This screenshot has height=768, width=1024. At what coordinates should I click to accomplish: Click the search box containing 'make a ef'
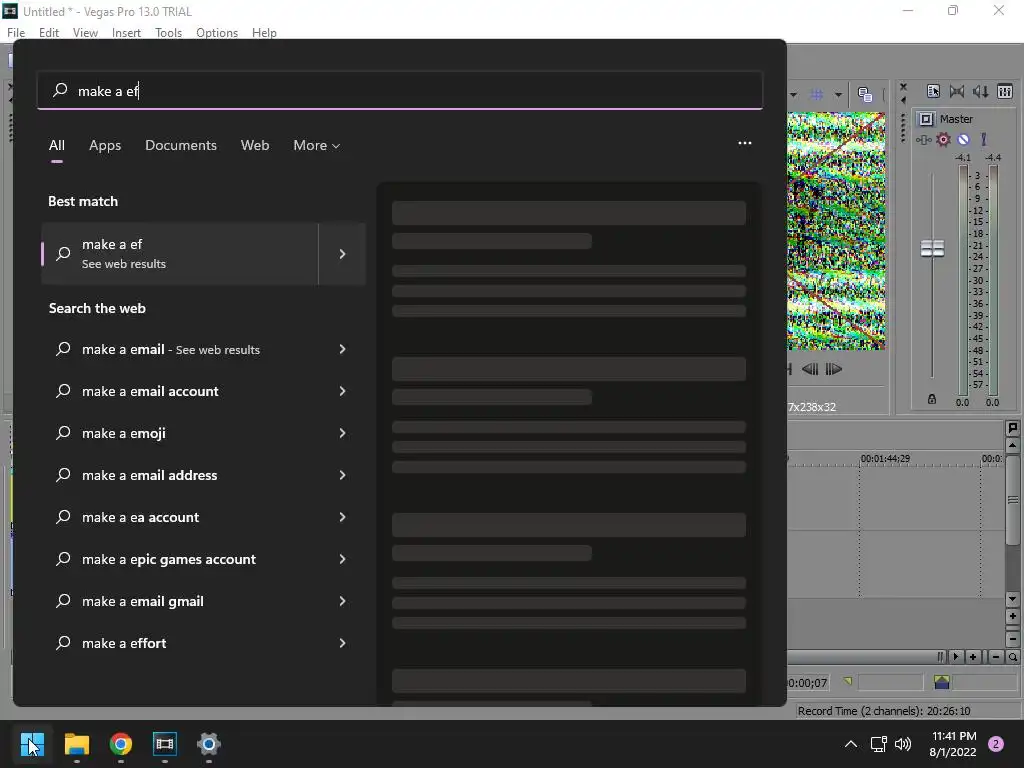click(x=400, y=91)
